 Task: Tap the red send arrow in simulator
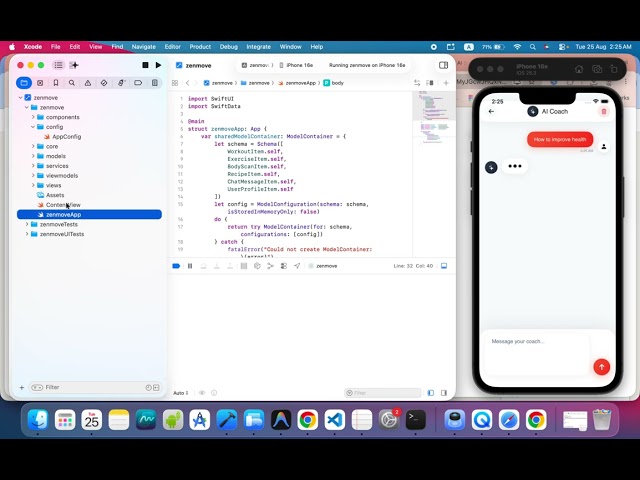[601, 367]
